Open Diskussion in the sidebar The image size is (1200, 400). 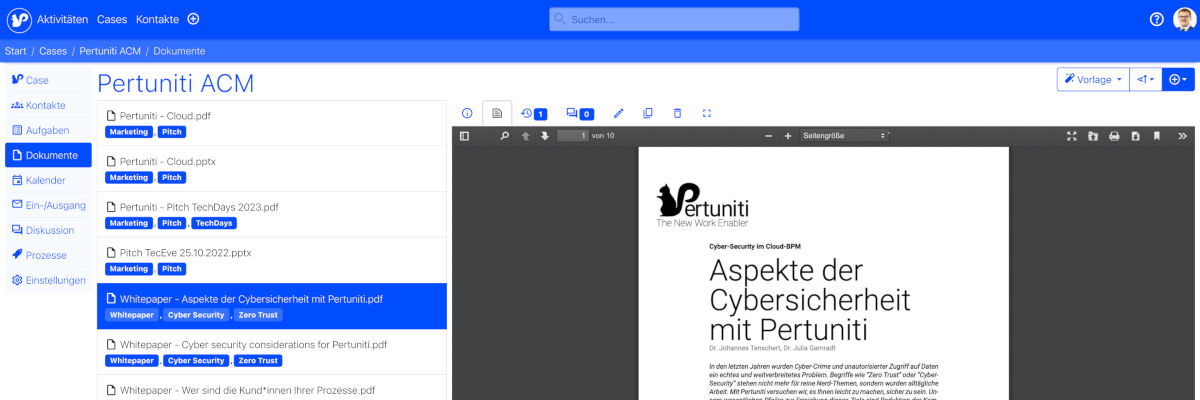point(48,230)
